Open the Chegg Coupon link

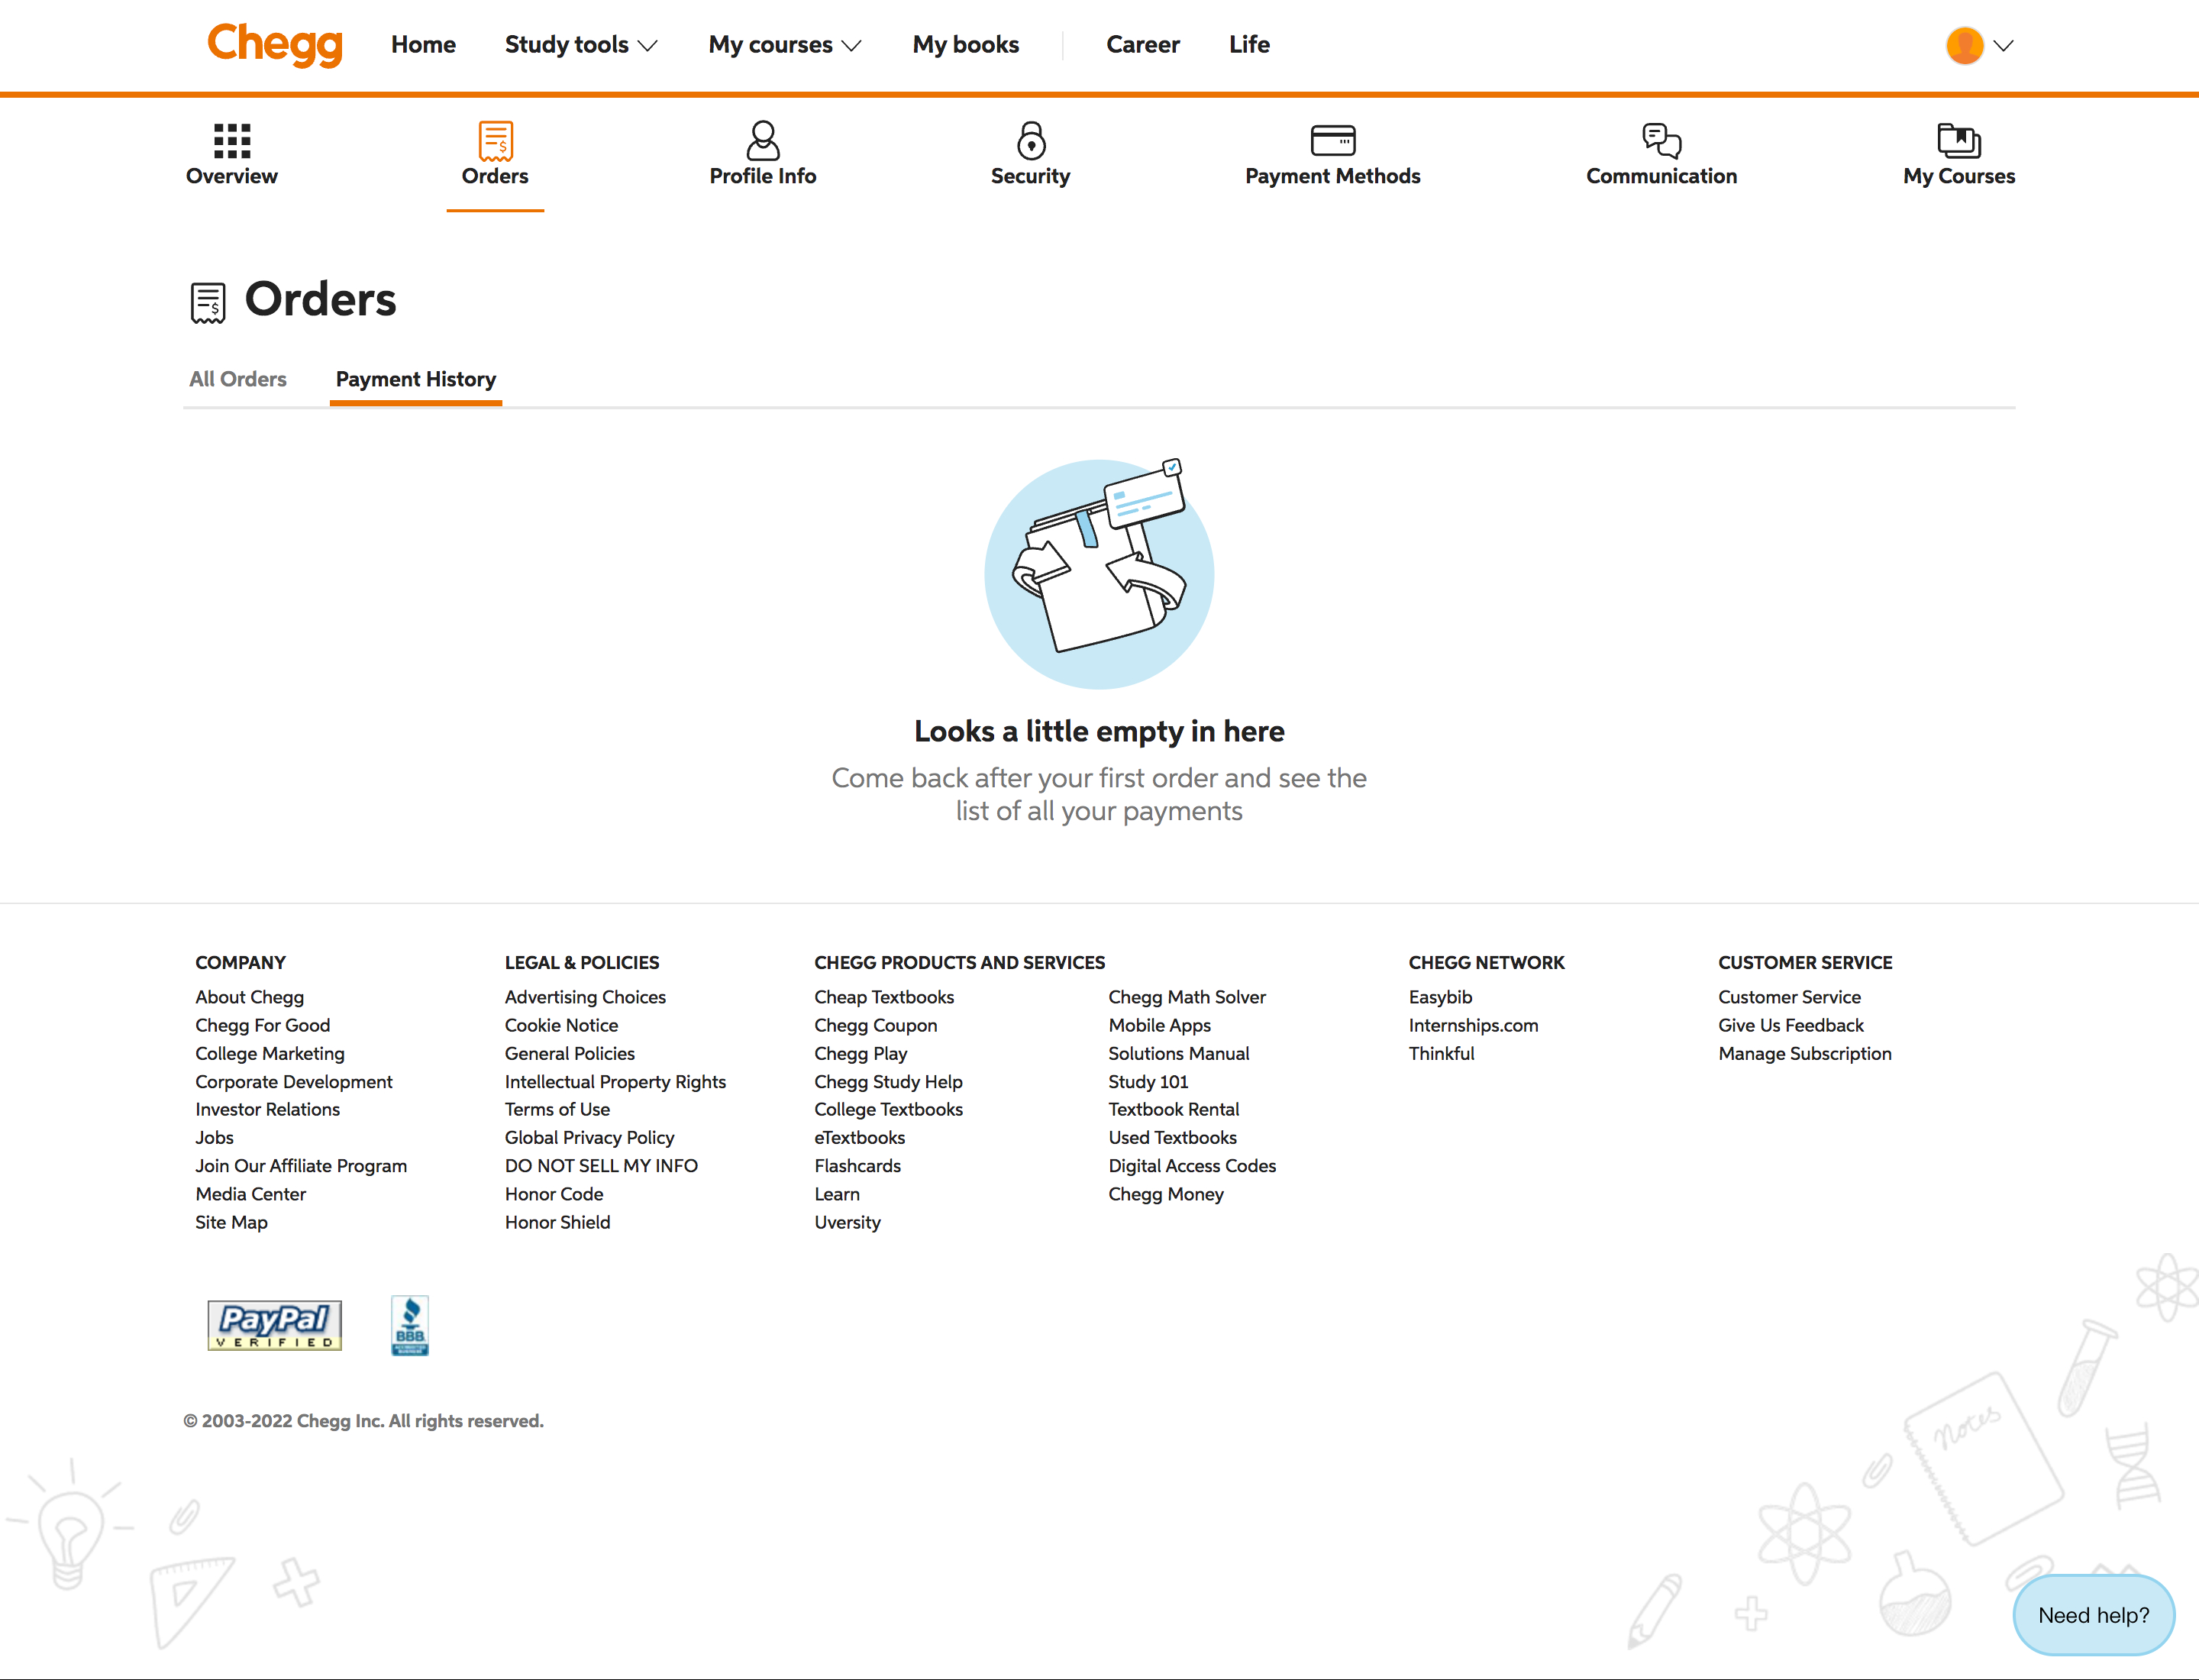(x=876, y=1025)
